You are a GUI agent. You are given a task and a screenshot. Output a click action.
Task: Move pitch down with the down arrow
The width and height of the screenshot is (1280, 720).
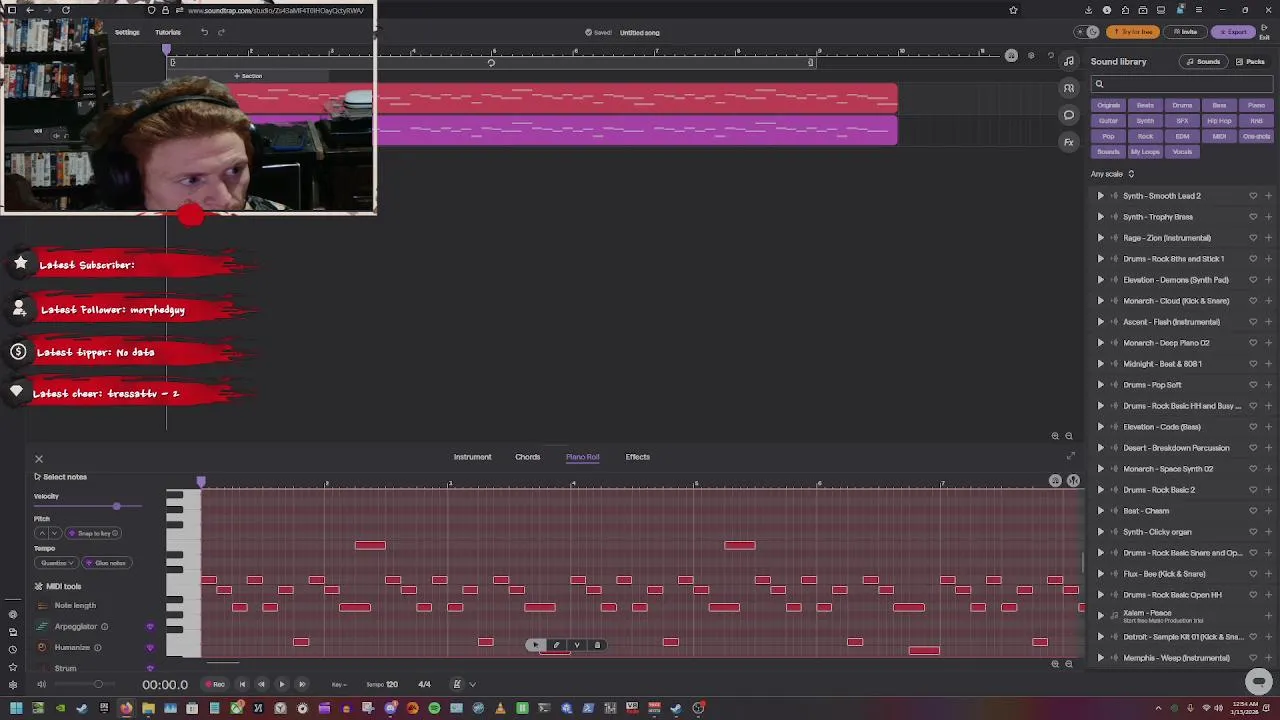(54, 533)
